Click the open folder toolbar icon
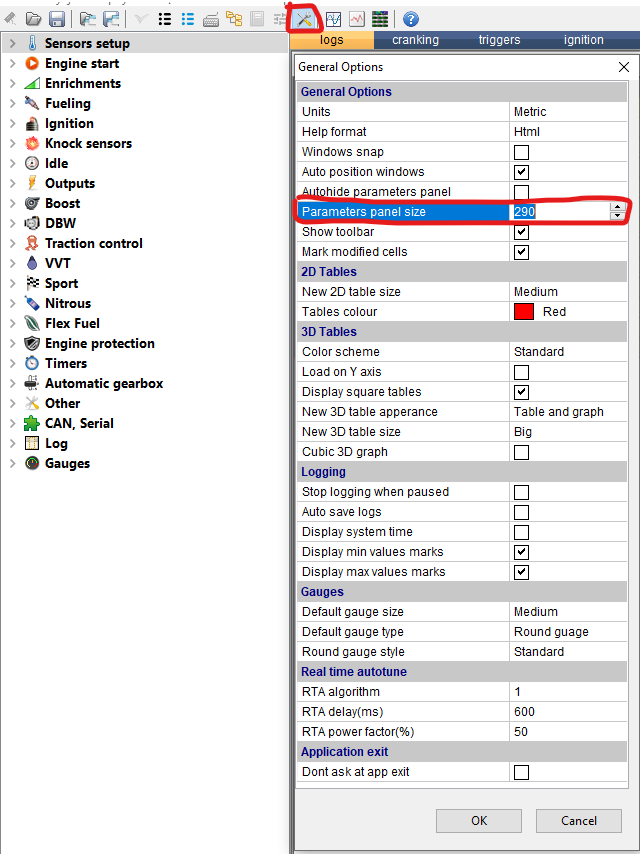The height and width of the screenshot is (854, 640). 34,19
